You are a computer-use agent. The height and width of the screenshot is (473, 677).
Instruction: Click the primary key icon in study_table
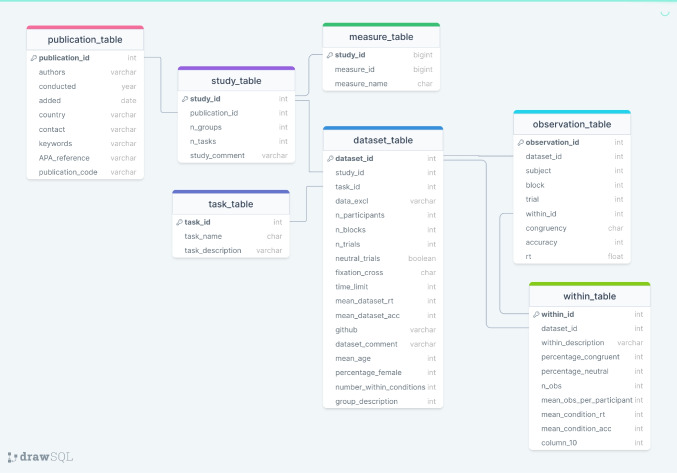coord(184,99)
